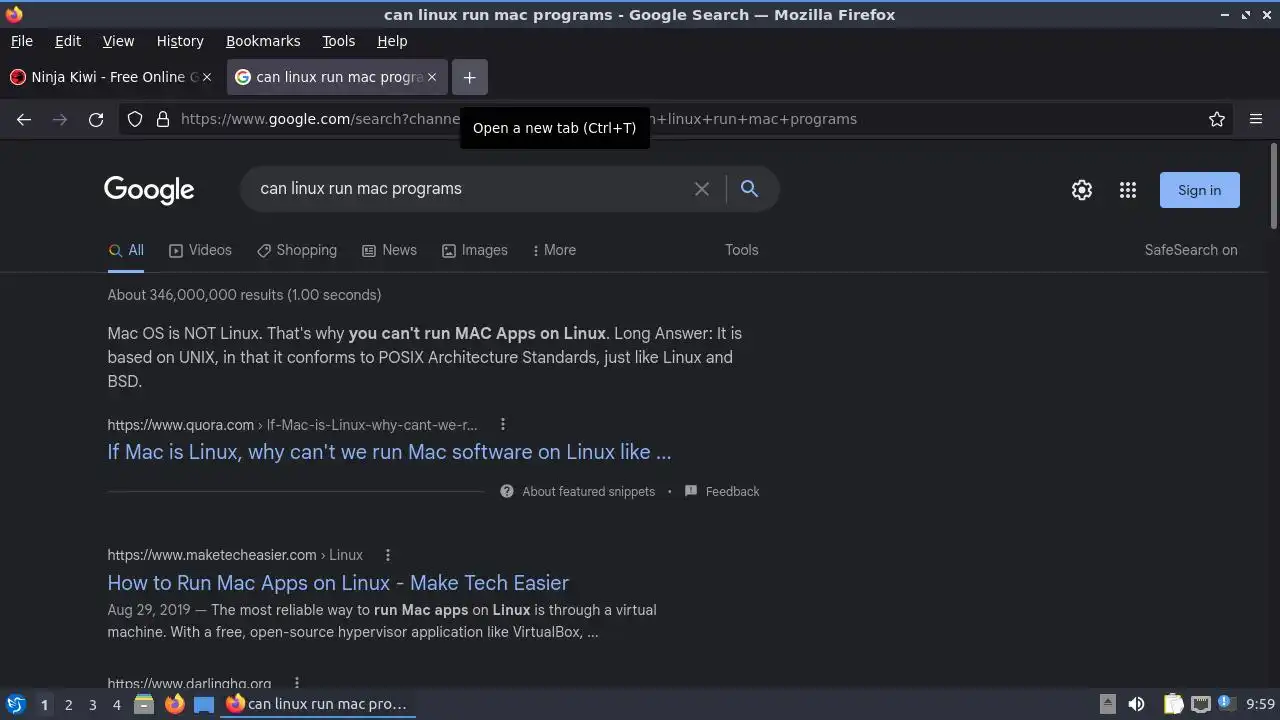Open the network tray icon
Image resolution: width=1280 pixels, height=720 pixels.
tap(1201, 704)
